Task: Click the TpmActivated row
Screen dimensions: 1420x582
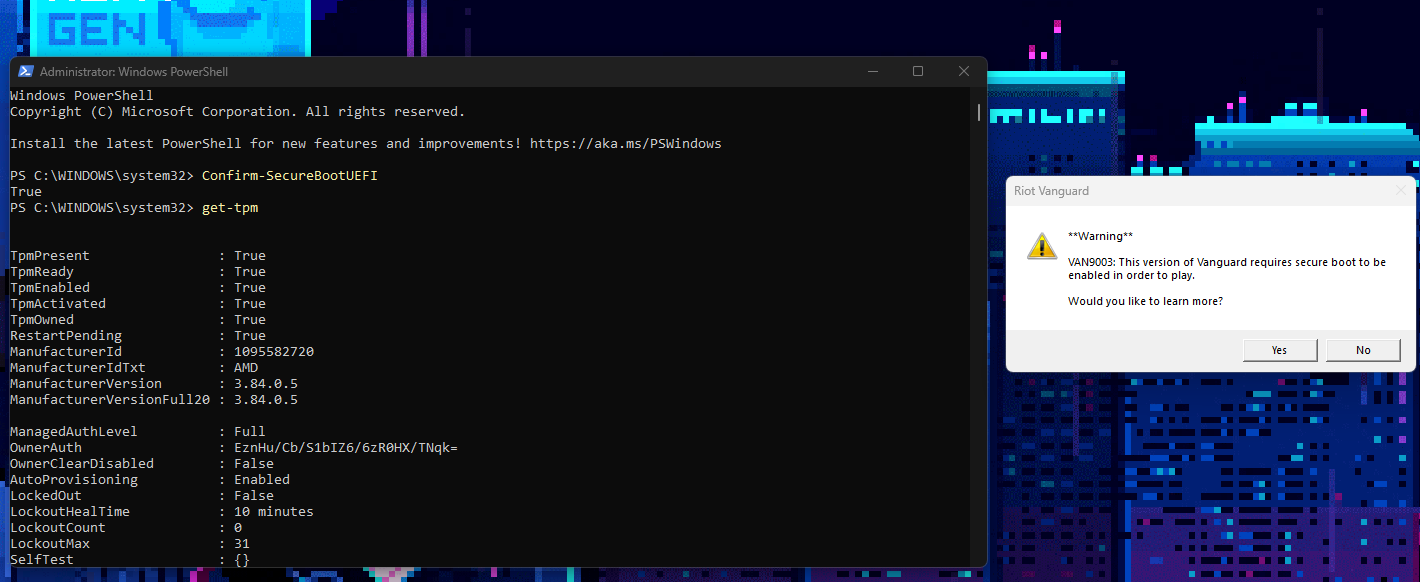Action: (138, 304)
